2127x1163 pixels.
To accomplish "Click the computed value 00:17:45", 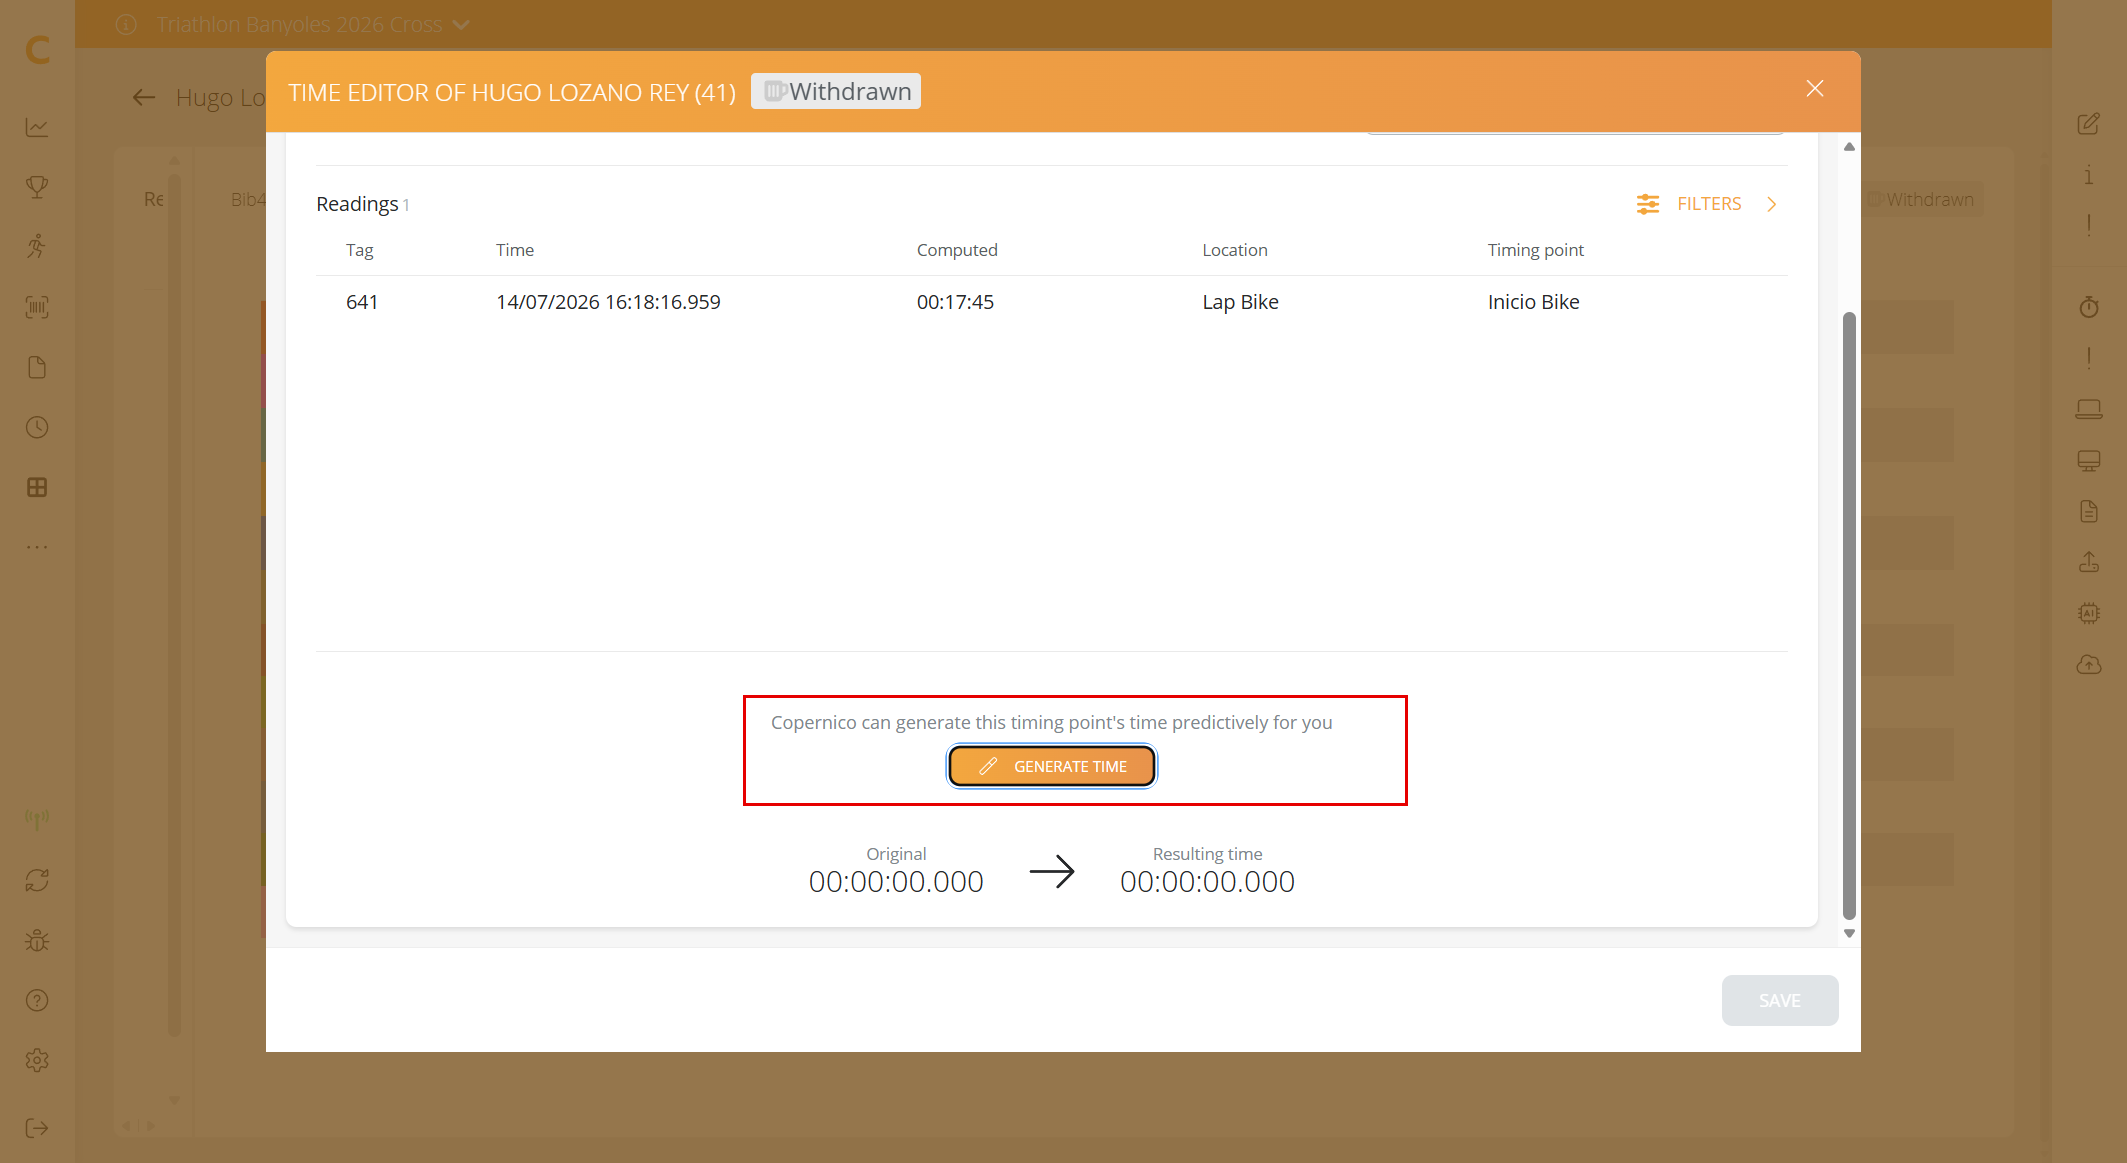I will (955, 302).
